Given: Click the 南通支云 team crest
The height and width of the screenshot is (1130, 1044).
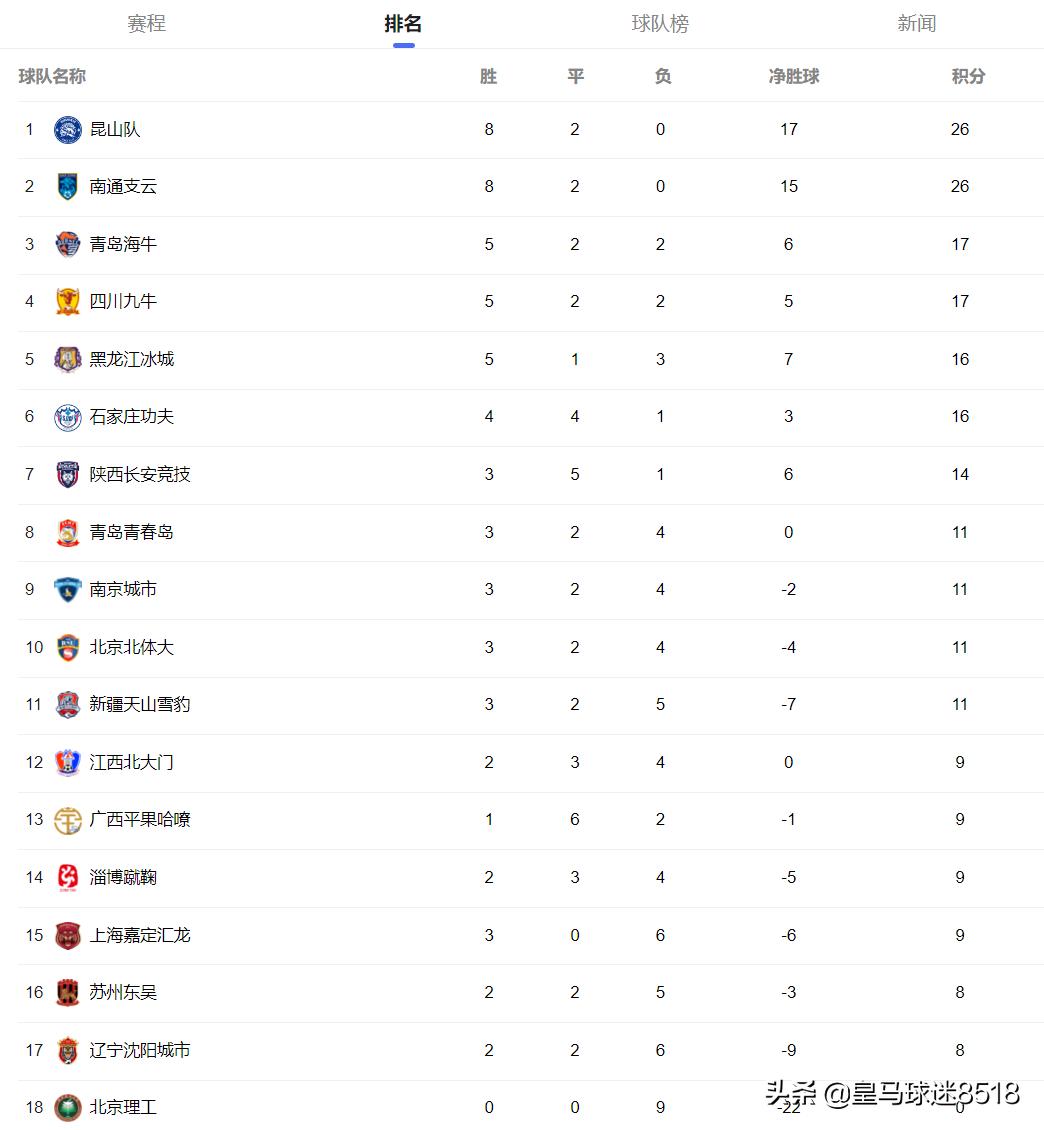Looking at the screenshot, I should point(67,187).
